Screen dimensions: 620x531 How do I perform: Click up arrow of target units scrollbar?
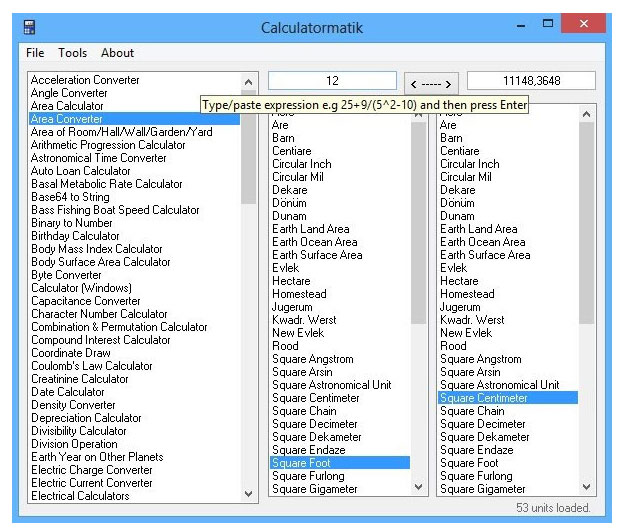586,114
